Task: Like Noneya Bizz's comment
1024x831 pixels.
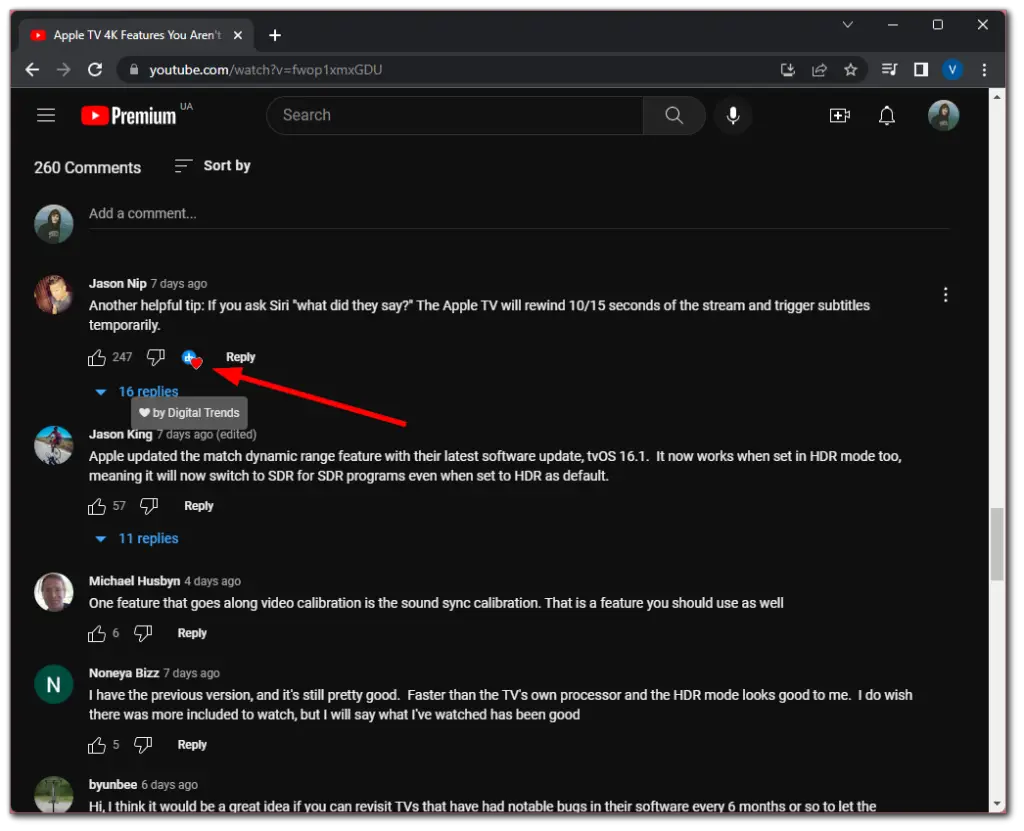Action: (x=96, y=744)
